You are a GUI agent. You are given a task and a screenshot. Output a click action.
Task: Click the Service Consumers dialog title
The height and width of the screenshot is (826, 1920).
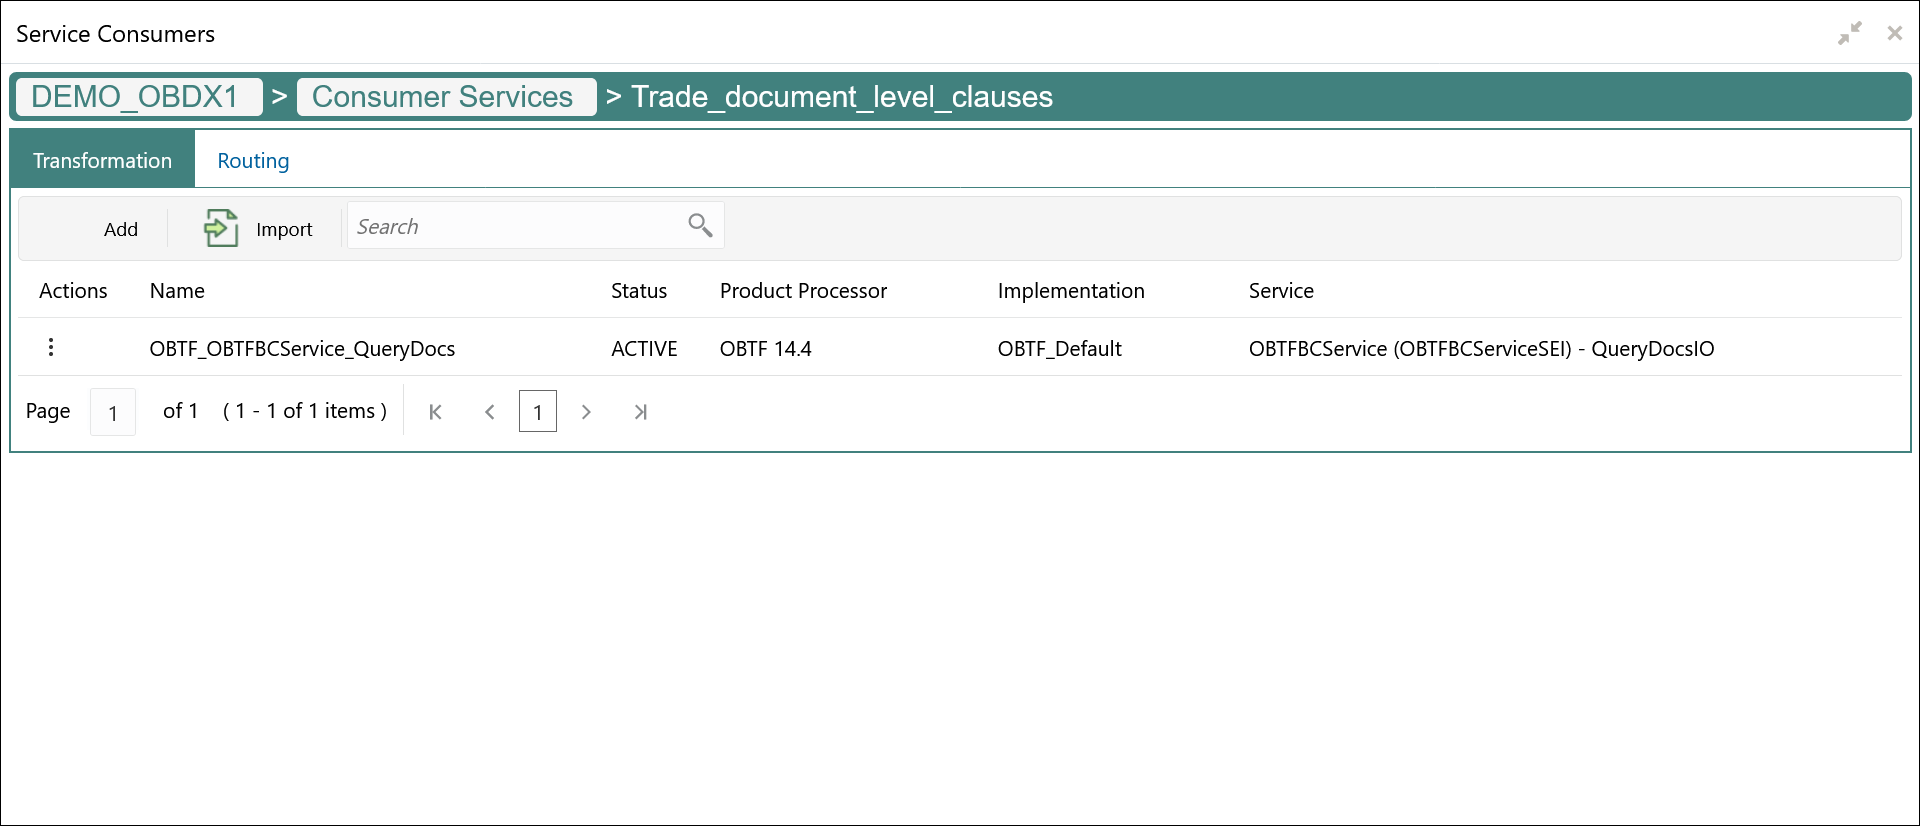coord(115,34)
